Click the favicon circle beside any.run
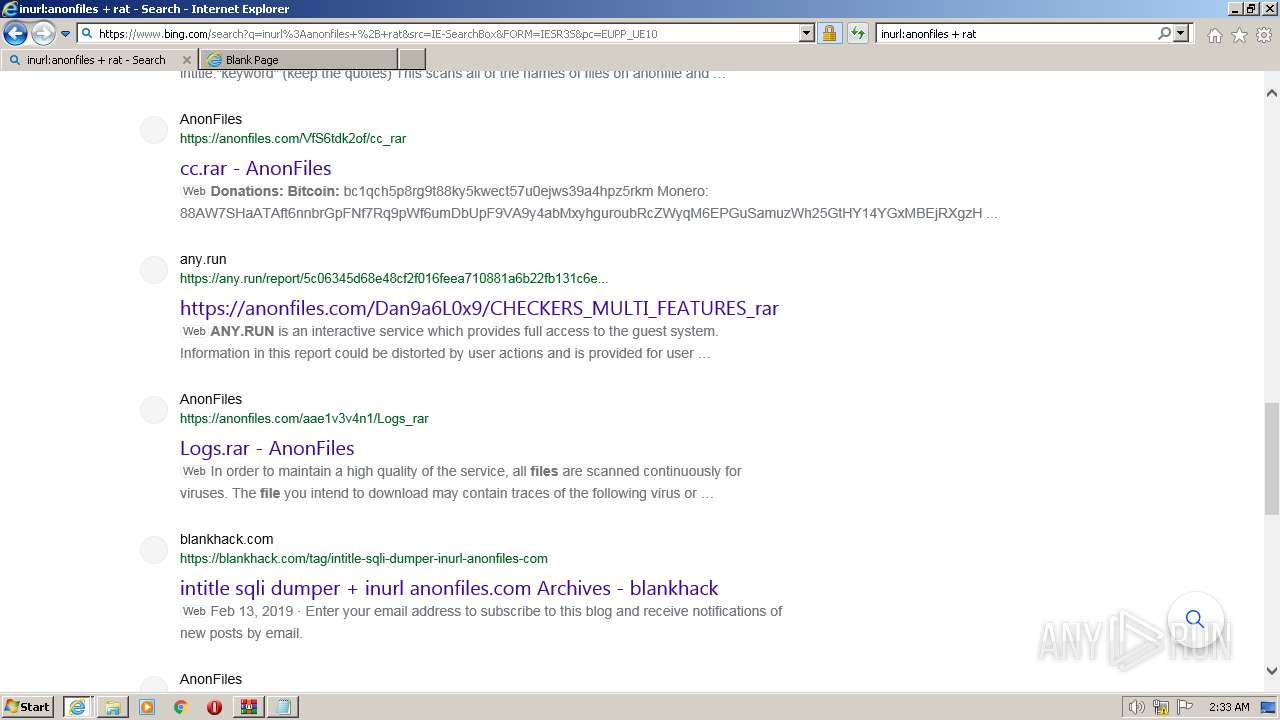The height and width of the screenshot is (720, 1280). pyautogui.click(x=154, y=270)
